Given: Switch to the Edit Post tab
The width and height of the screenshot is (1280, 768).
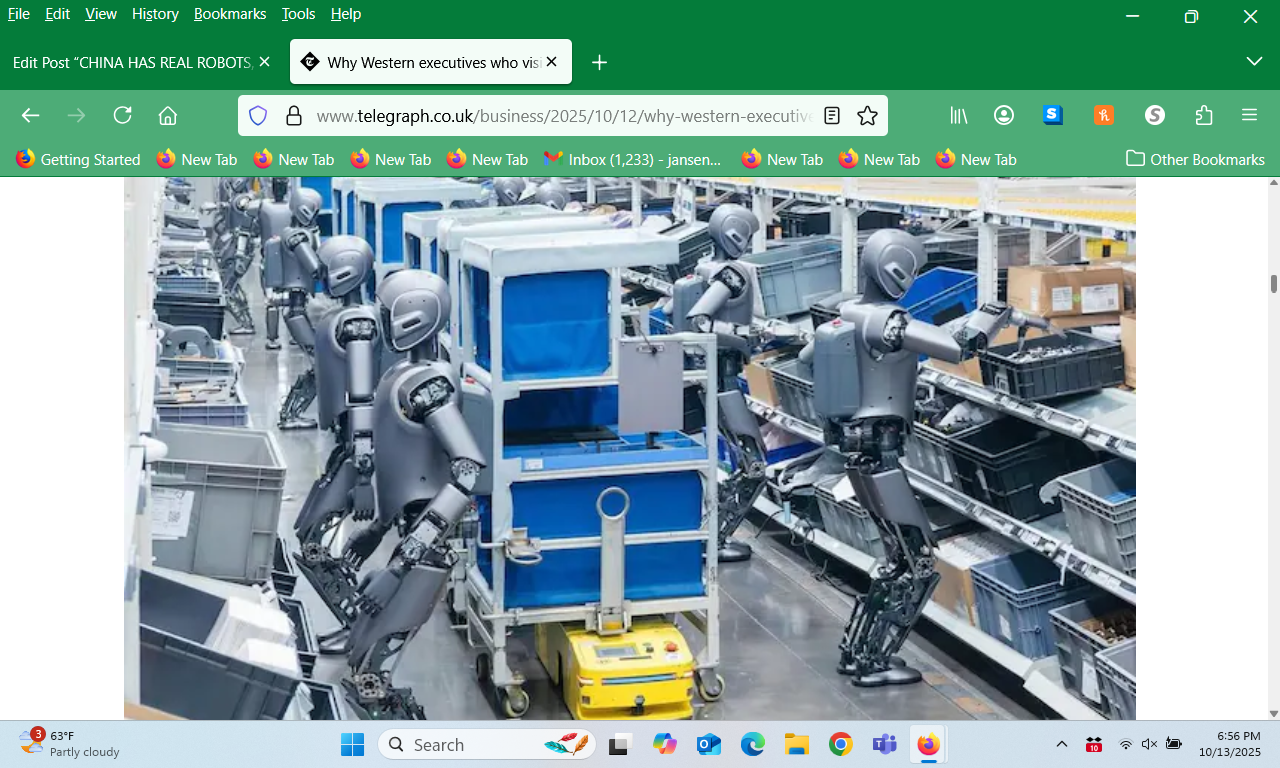Looking at the screenshot, I should click(x=130, y=62).
